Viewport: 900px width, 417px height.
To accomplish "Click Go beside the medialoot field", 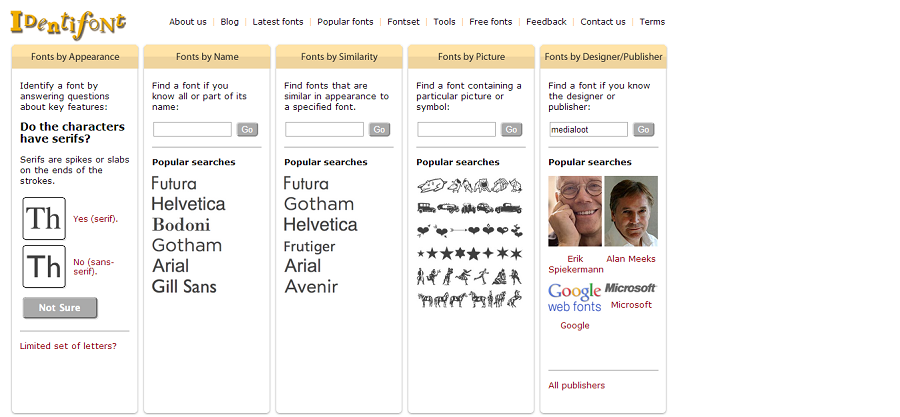I will coord(644,130).
